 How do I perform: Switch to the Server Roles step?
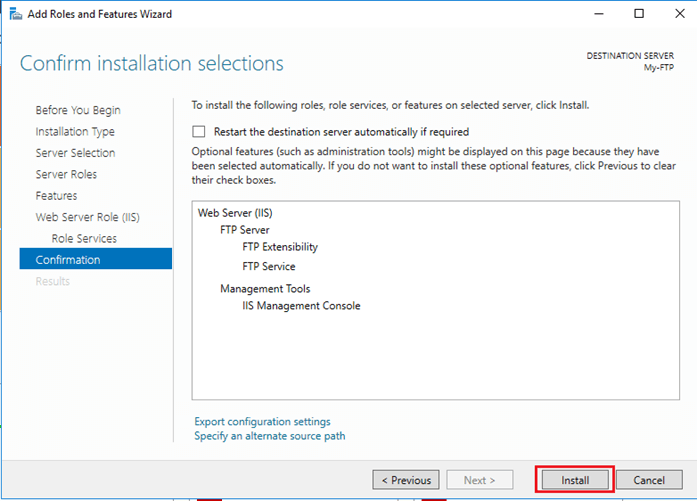click(66, 174)
